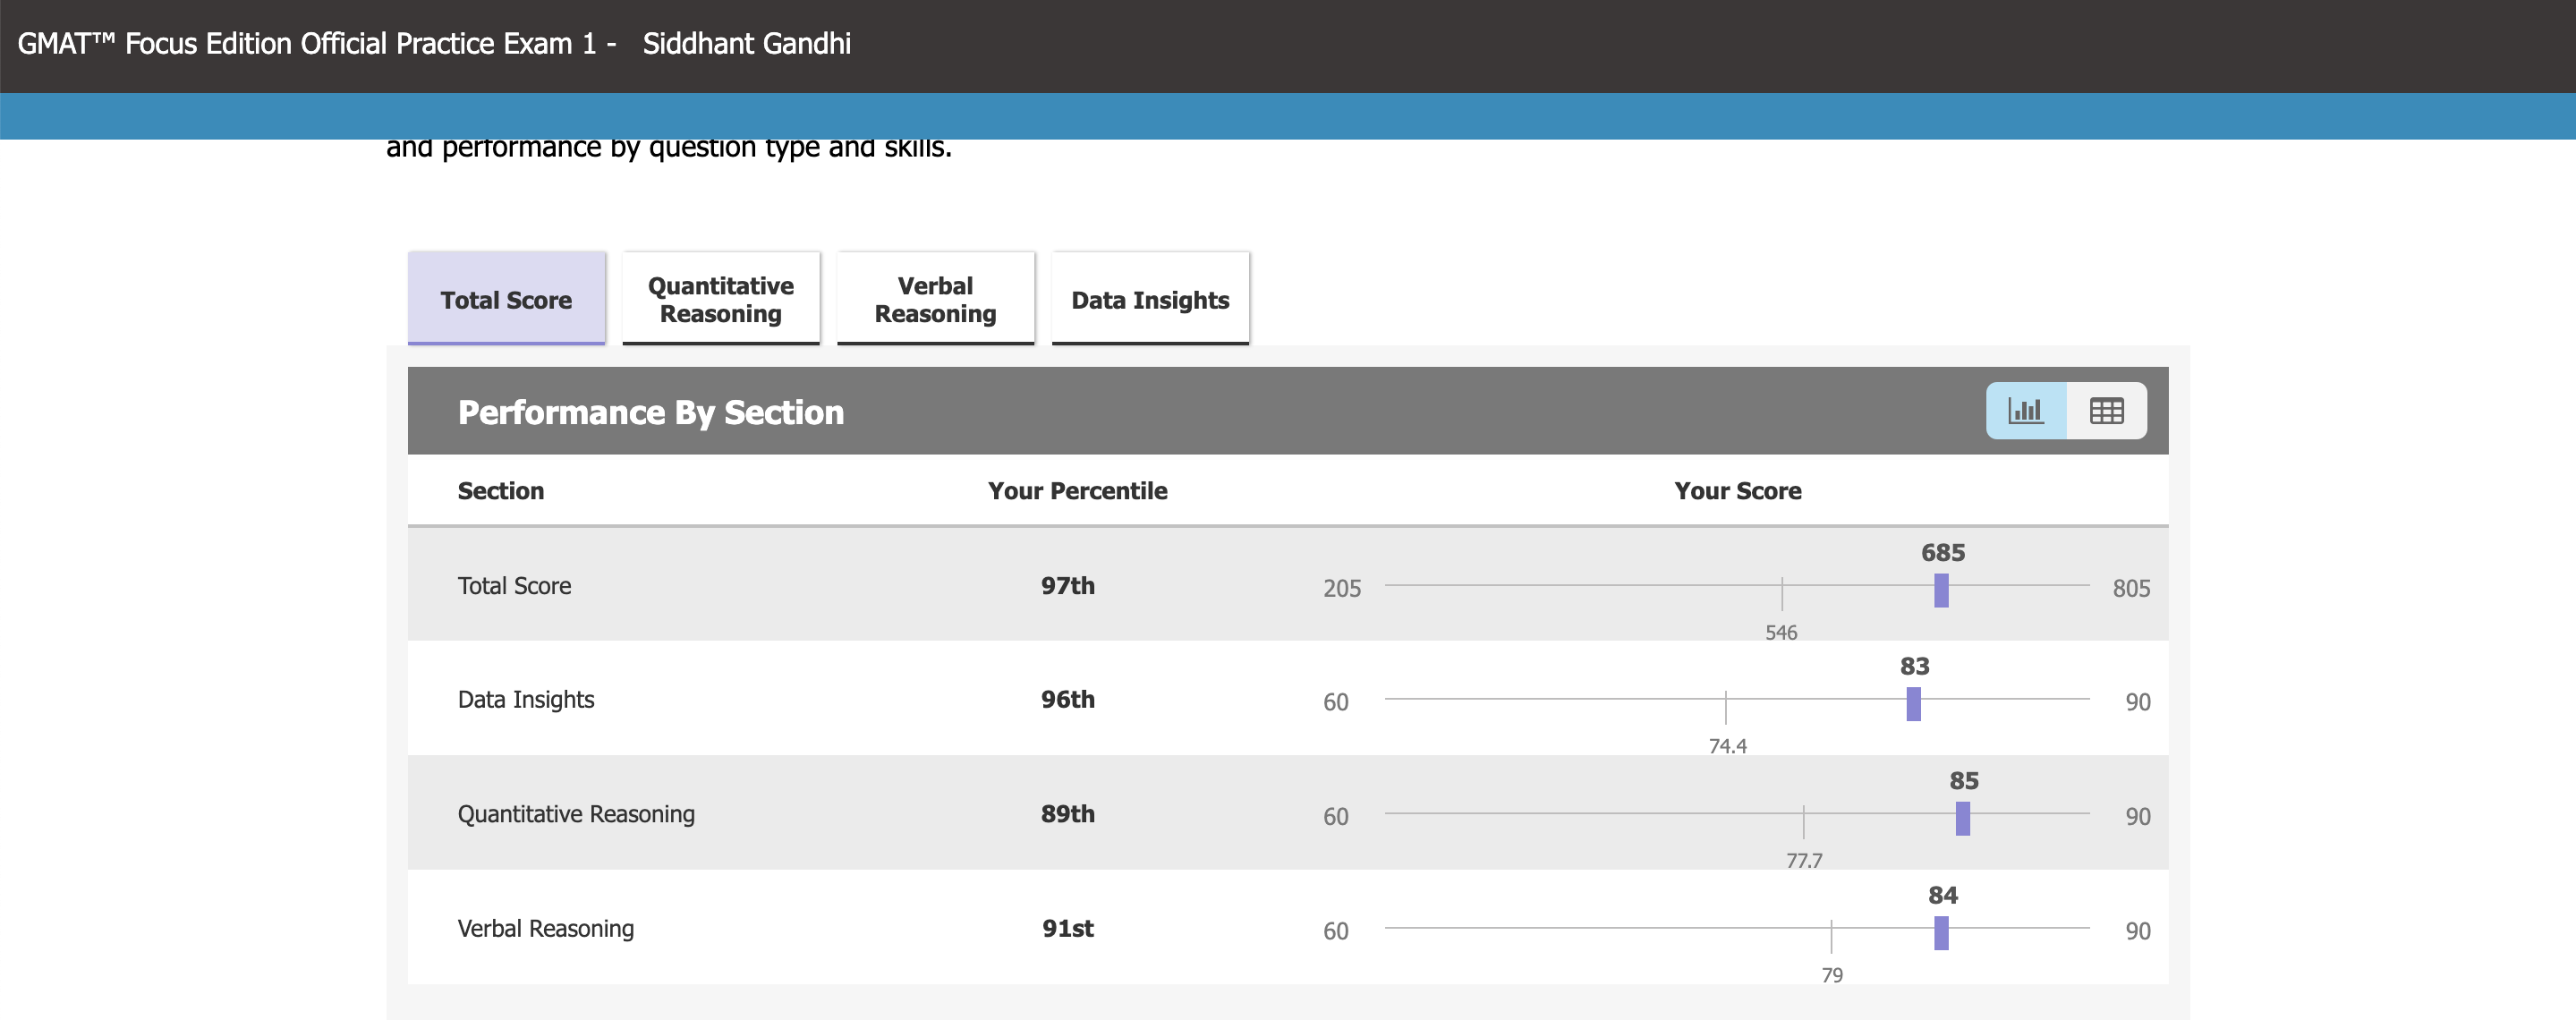This screenshot has height=1020, width=2576.
Task: Click the Verbal Reasoning row label
Action: click(545, 928)
